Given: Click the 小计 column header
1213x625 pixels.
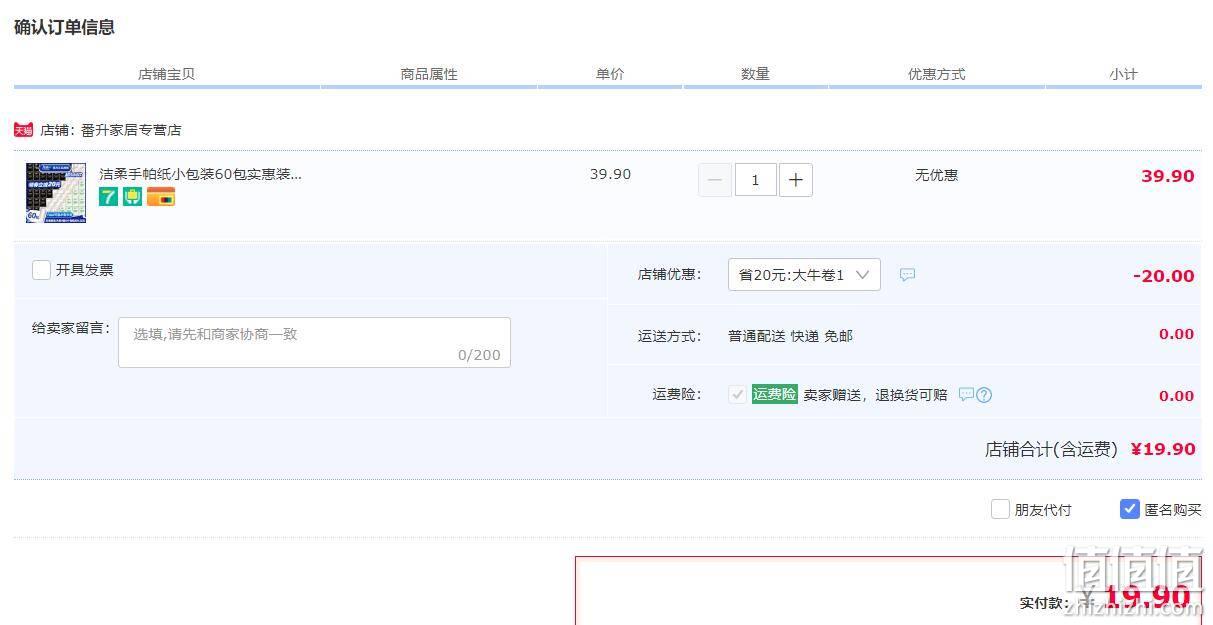Looking at the screenshot, I should [1124, 74].
